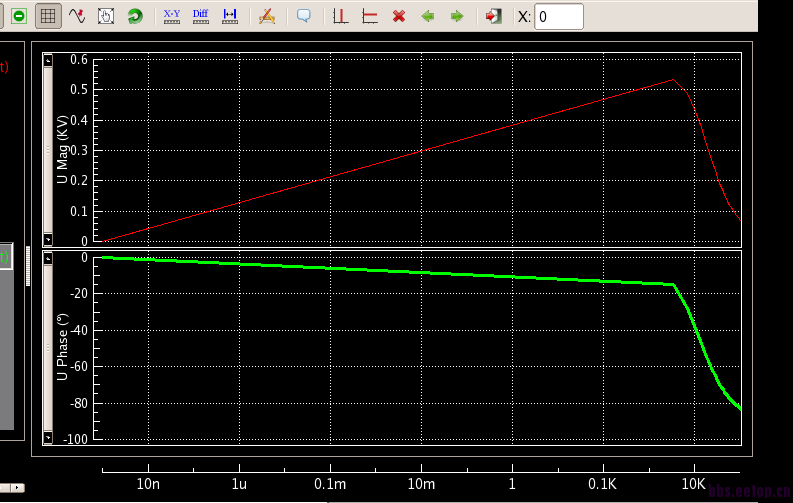This screenshot has width=793, height=503.
Task: Click the U Mag vertical scrollbar track
Action: (x=48, y=150)
